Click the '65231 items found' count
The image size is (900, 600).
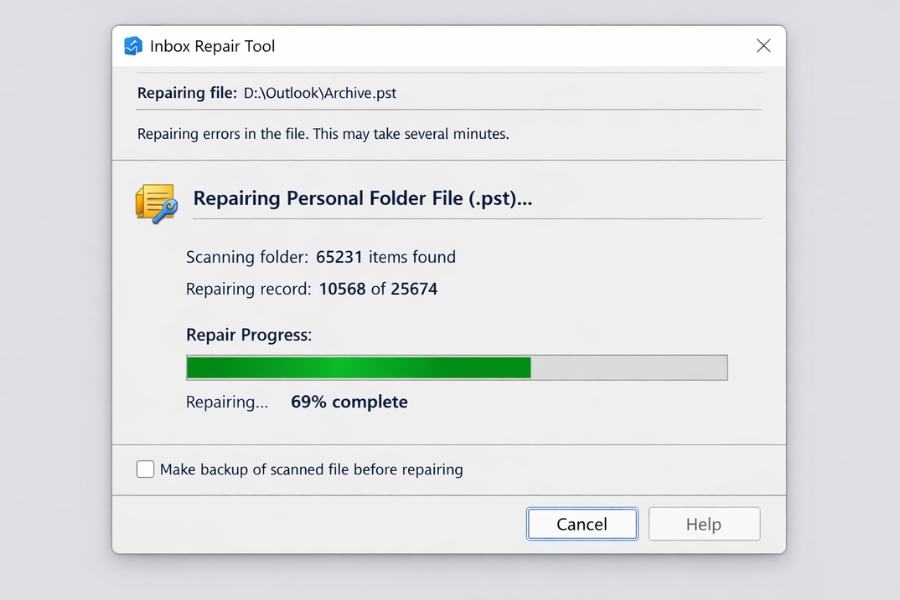click(x=386, y=257)
